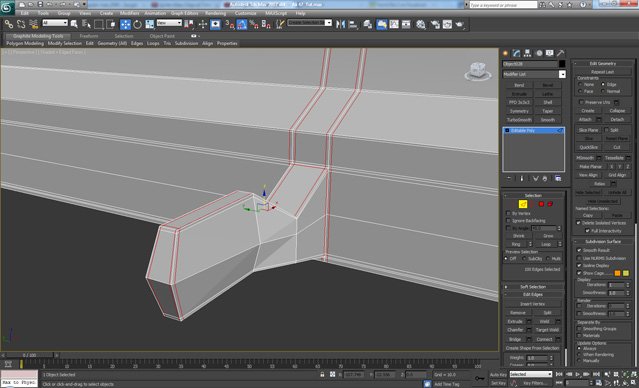Viewport: 639px width, 388px height.
Task: Open the Create command panel tab
Action: pos(505,53)
